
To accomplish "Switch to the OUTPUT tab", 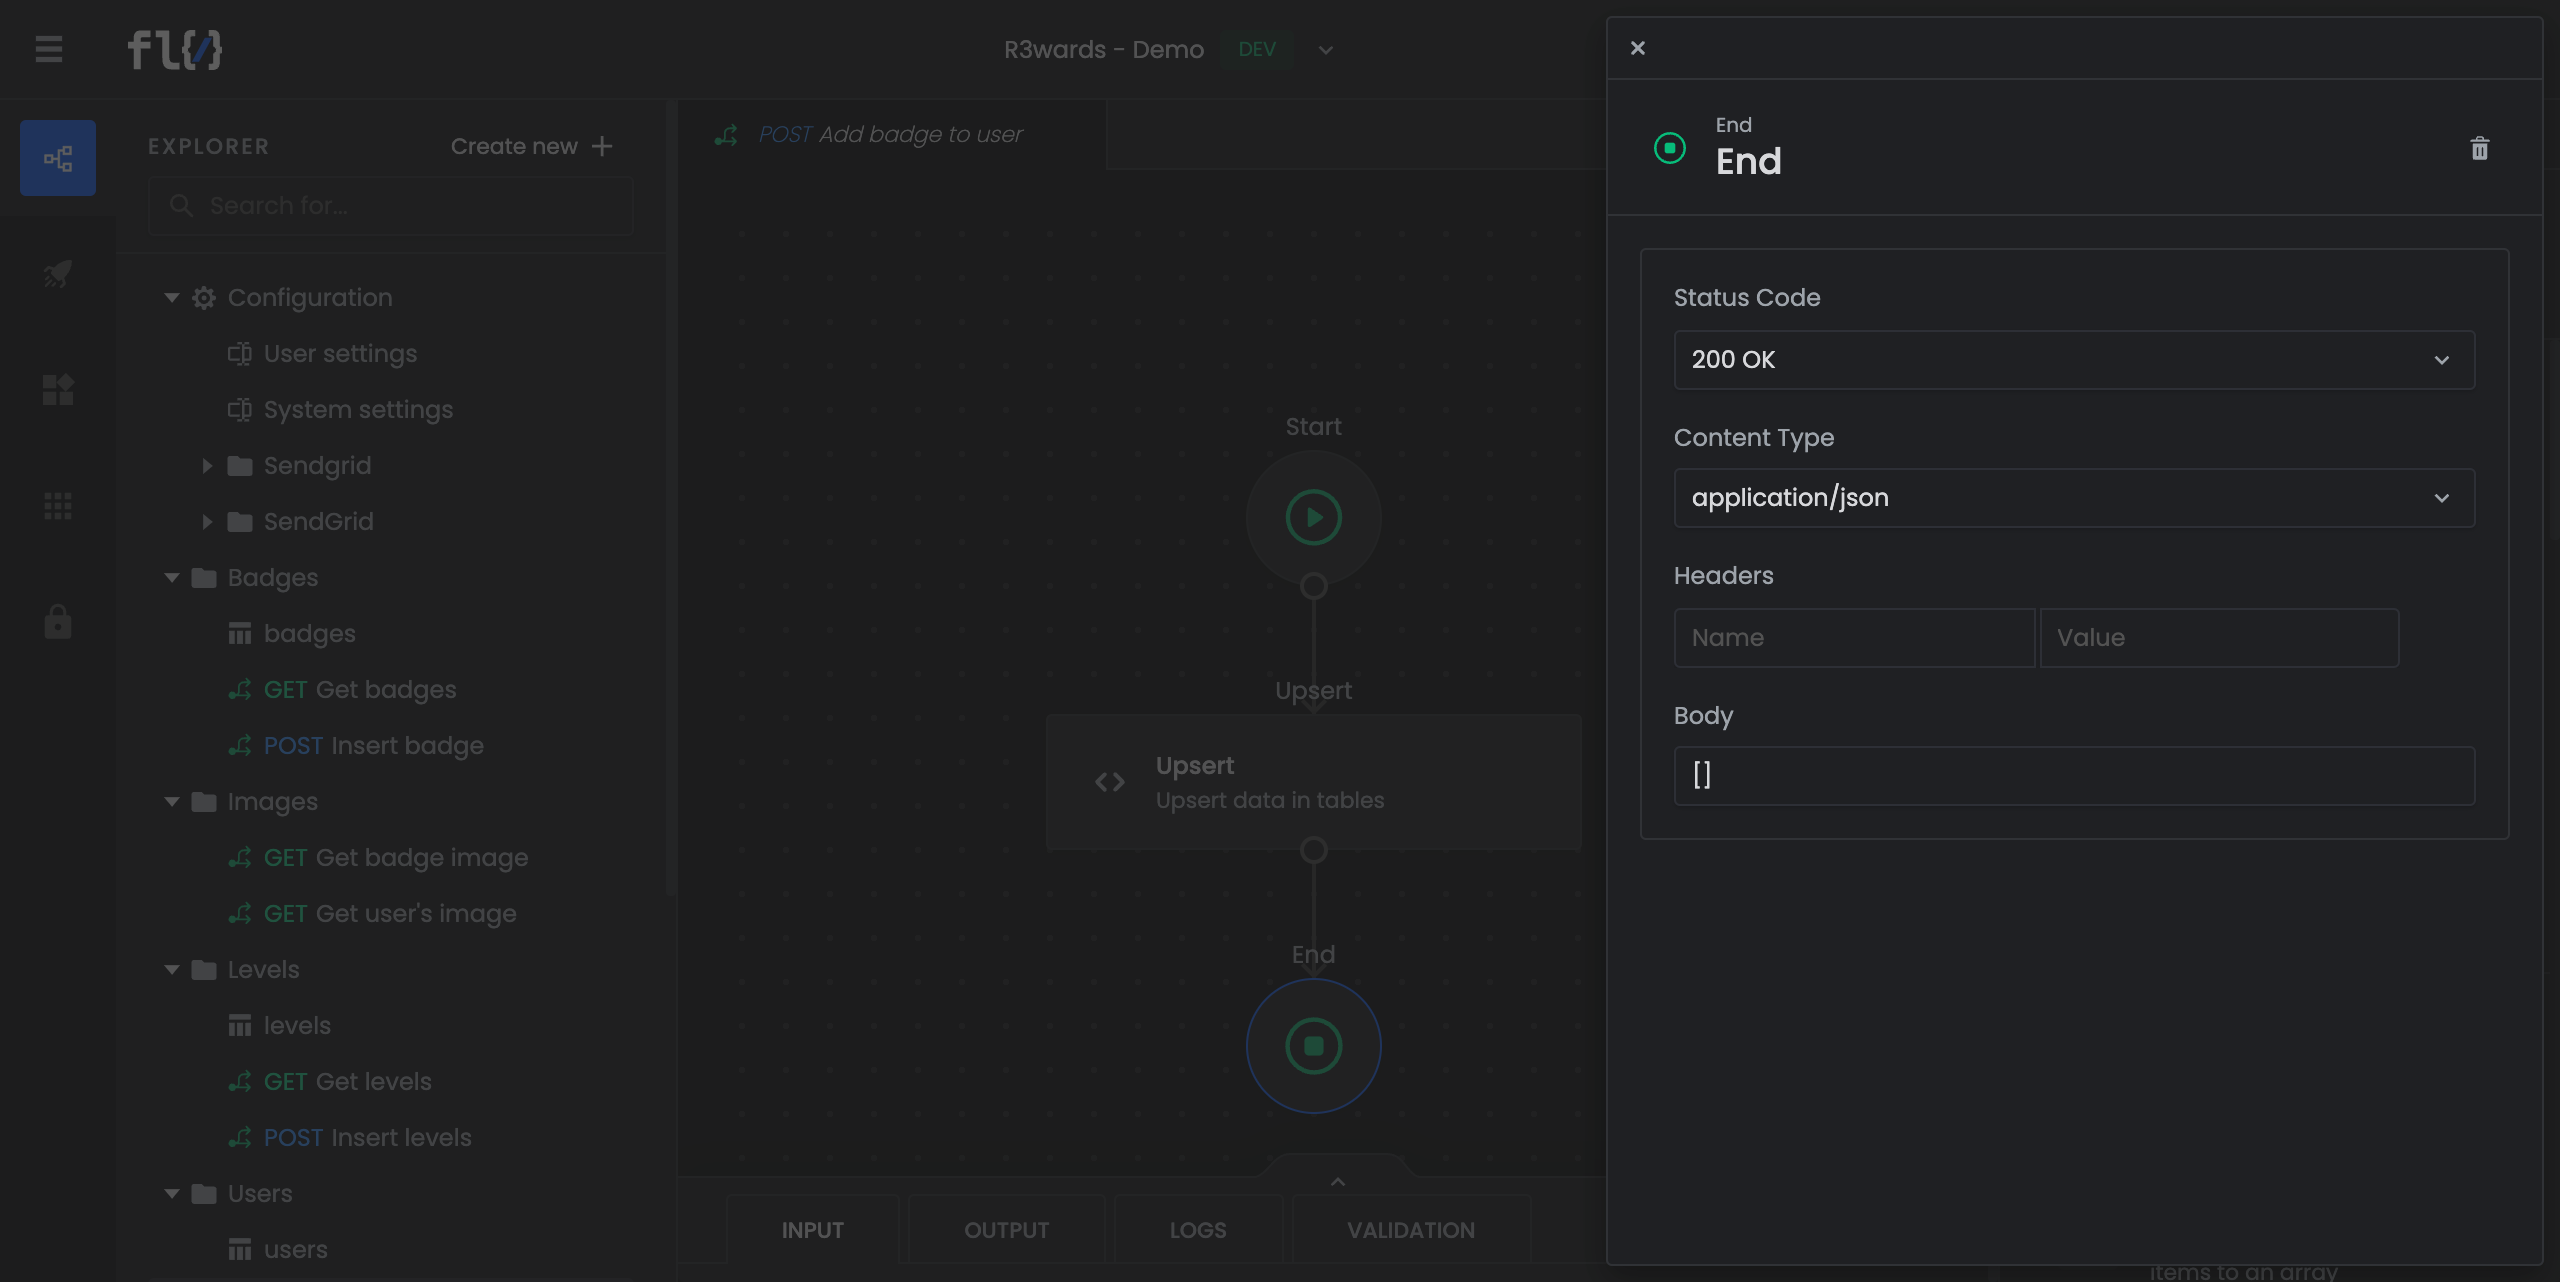I will (x=1006, y=1230).
